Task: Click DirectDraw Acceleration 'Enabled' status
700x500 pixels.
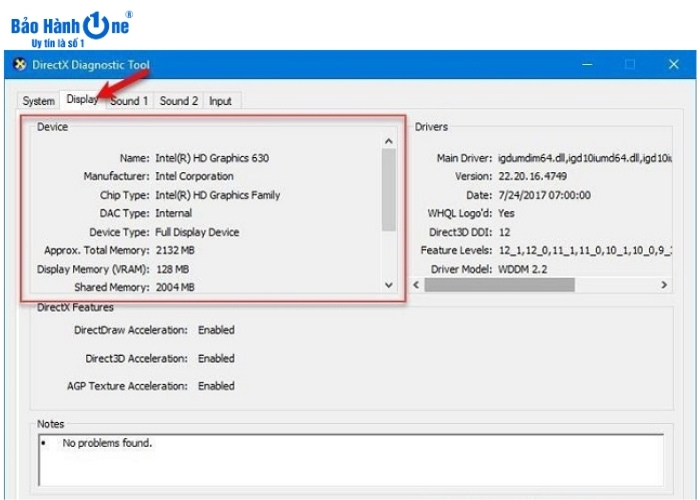Action: pyautogui.click(x=216, y=330)
